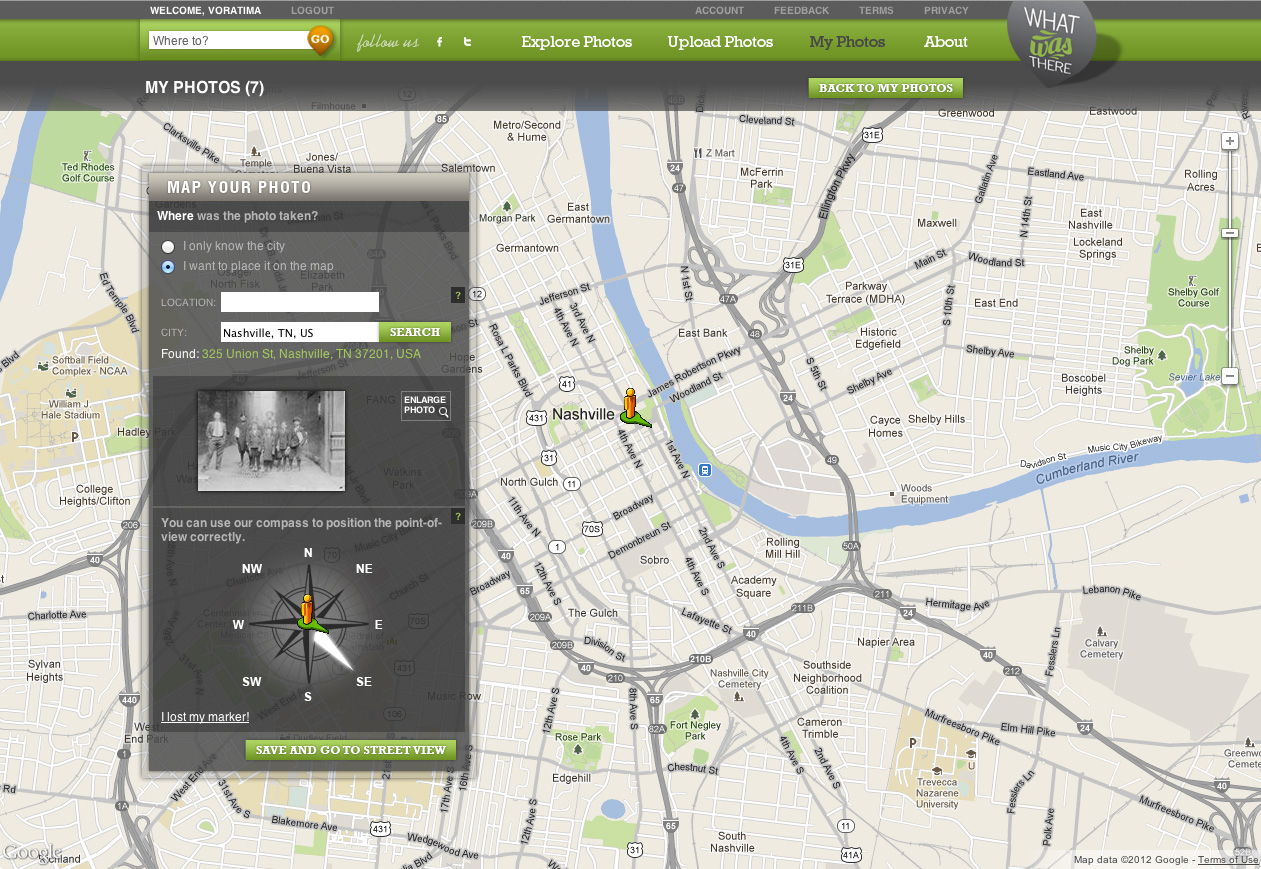This screenshot has height=869, width=1261.
Task: Click the Trevecca Nazarene University icon
Action: click(x=937, y=769)
